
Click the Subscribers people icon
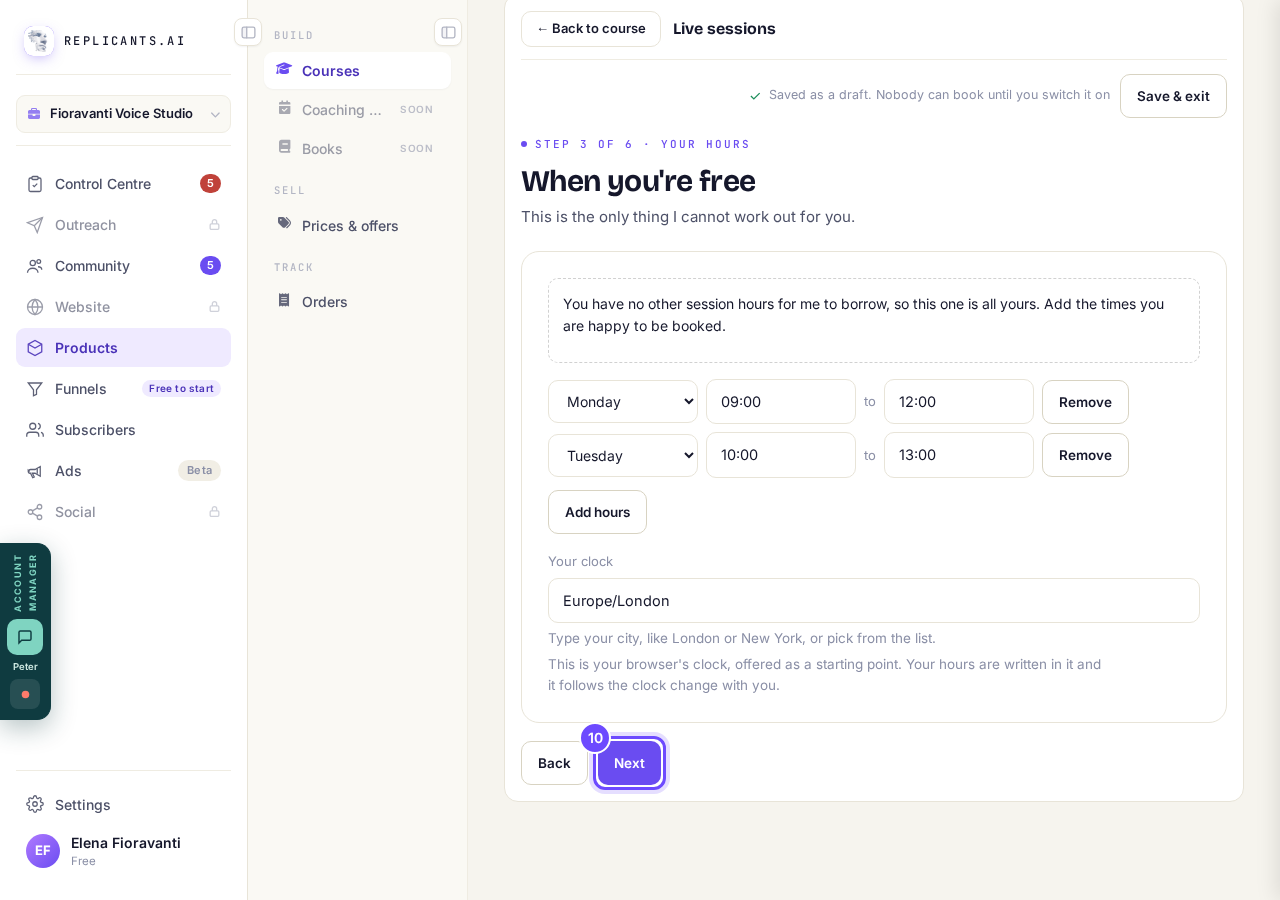(x=35, y=430)
